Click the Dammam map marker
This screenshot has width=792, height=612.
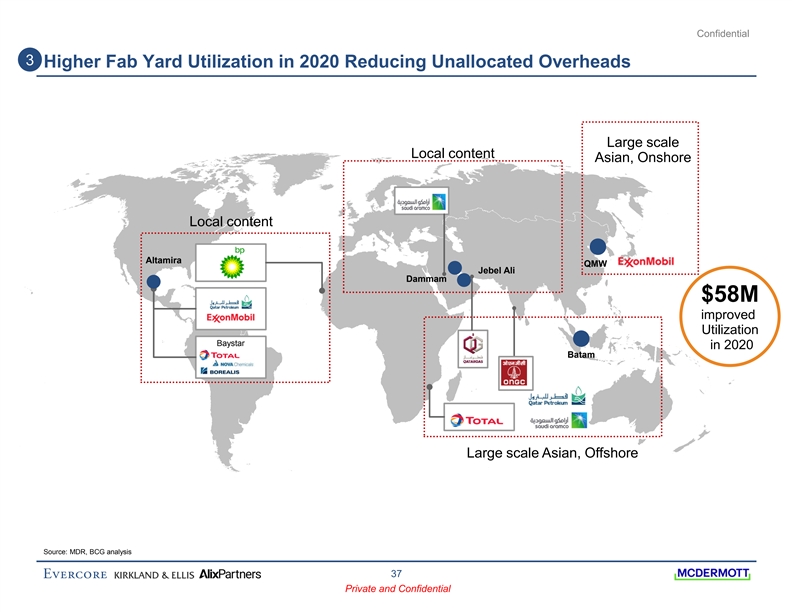[x=465, y=280]
